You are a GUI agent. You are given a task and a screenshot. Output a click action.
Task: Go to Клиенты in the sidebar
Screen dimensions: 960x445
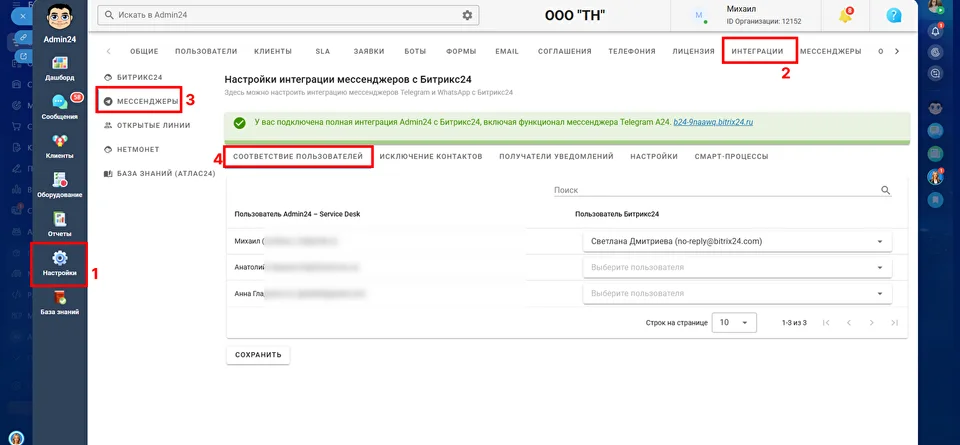click(x=59, y=146)
